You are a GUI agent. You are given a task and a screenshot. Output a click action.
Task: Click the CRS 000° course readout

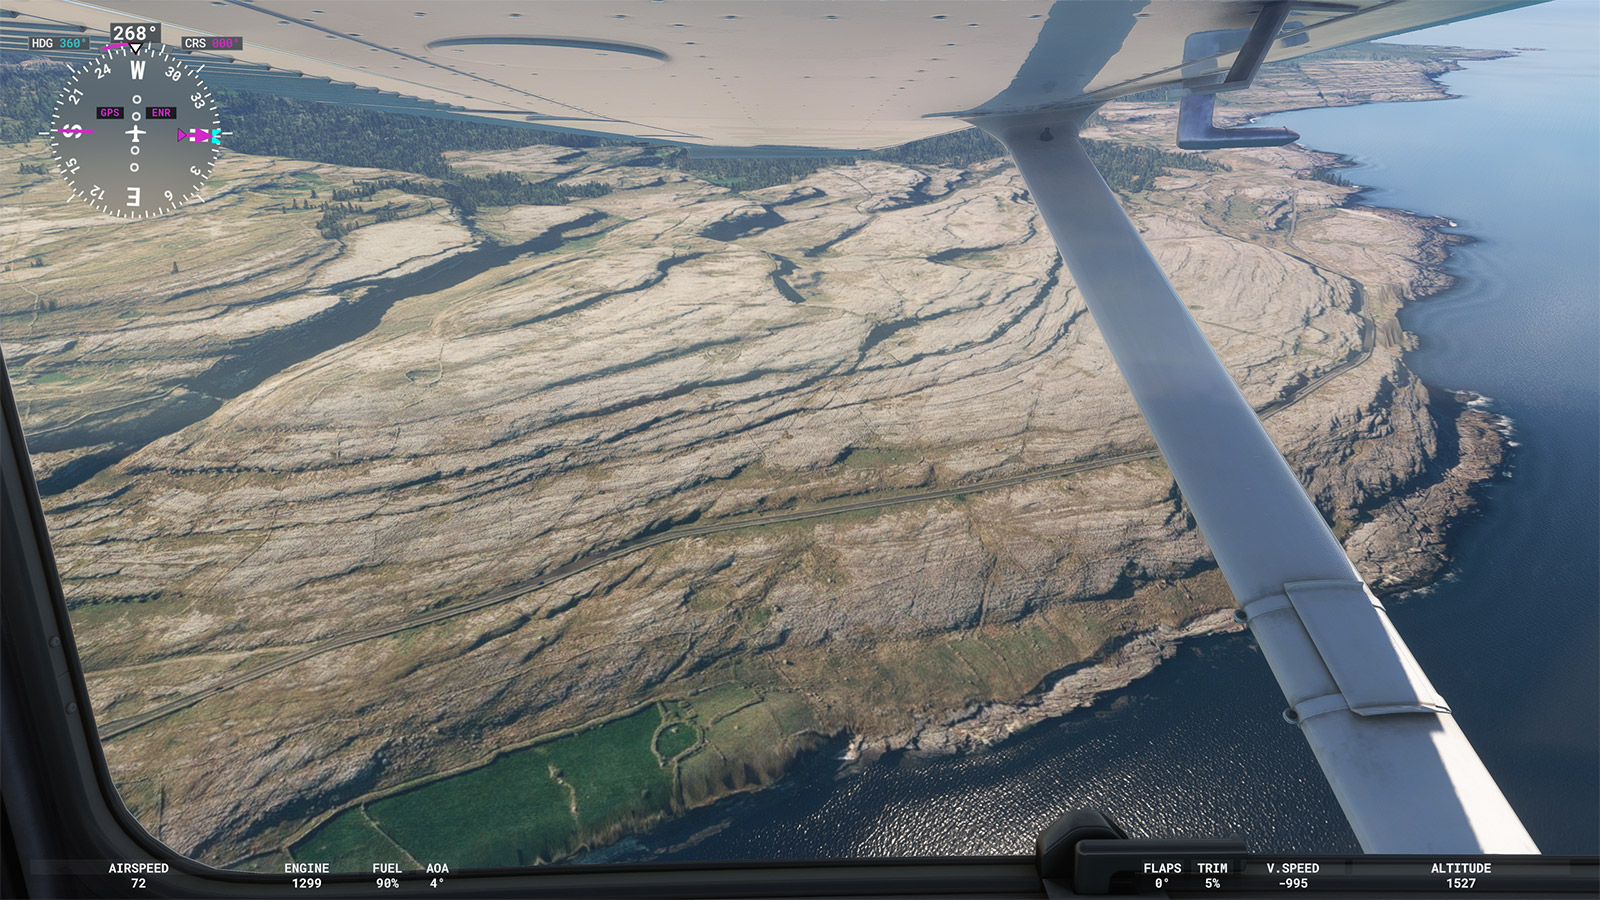pos(212,43)
